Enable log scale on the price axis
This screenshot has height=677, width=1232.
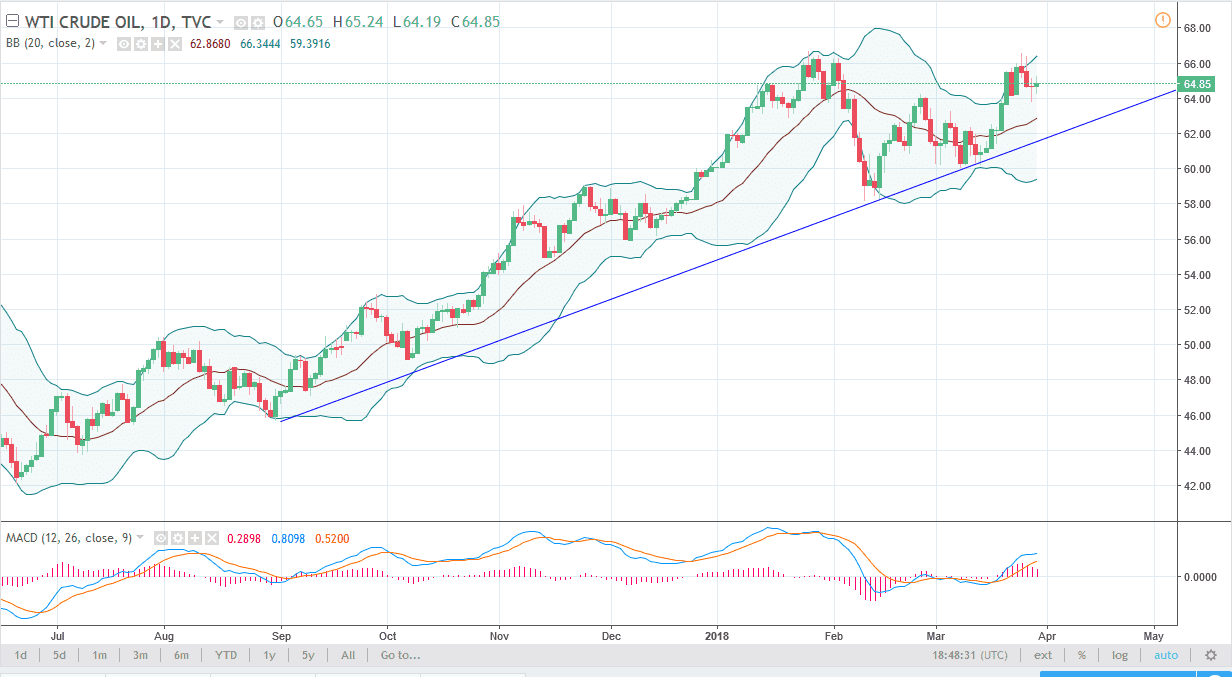tap(1119, 655)
